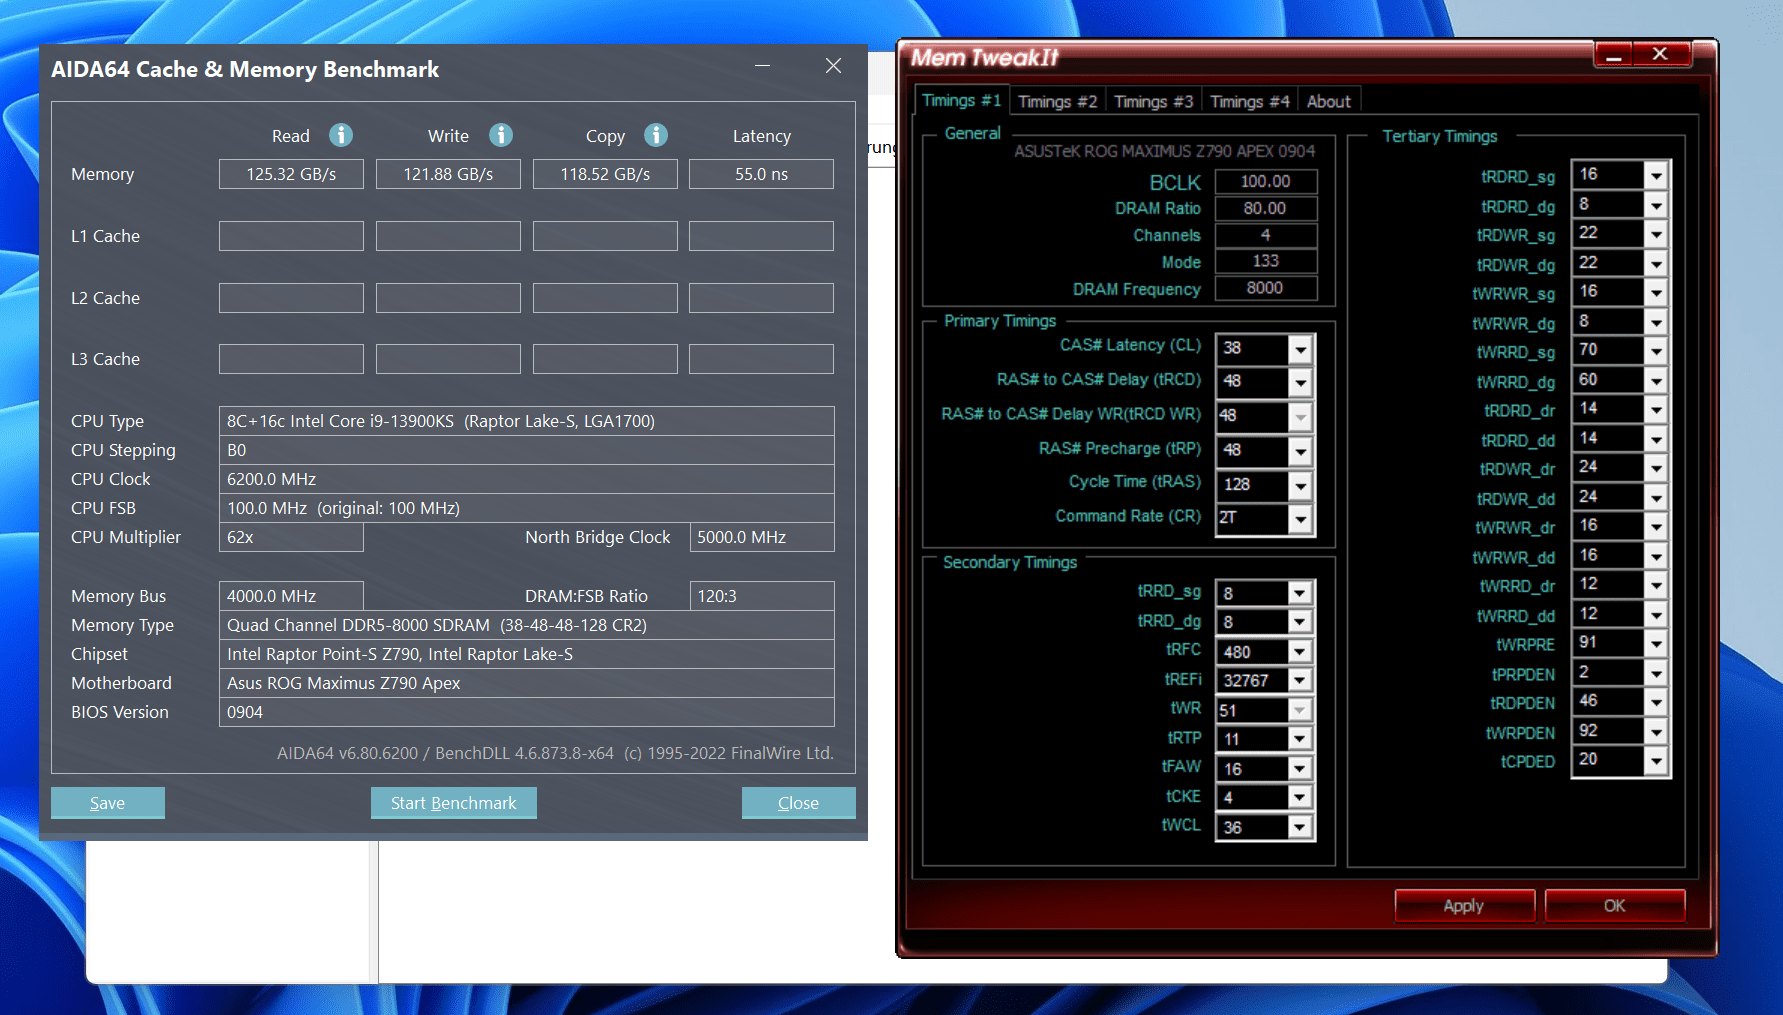Click the AIDA64 Close button
This screenshot has height=1015, width=1783.
tap(798, 803)
